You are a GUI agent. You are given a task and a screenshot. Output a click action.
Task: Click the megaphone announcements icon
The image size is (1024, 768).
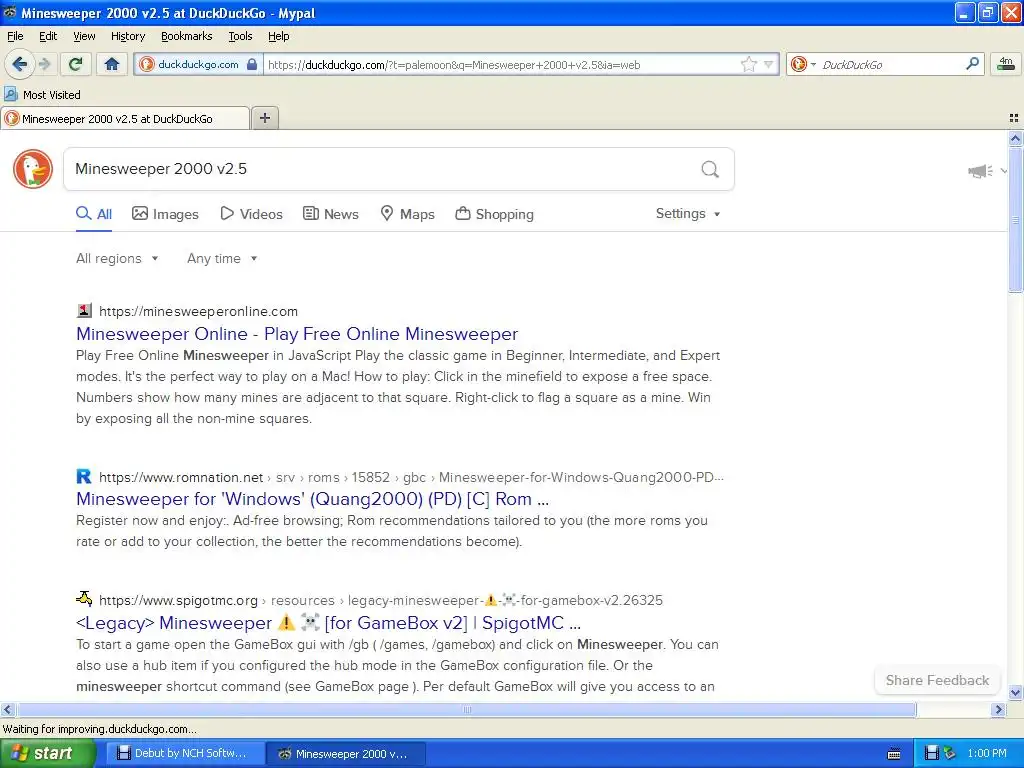point(980,171)
